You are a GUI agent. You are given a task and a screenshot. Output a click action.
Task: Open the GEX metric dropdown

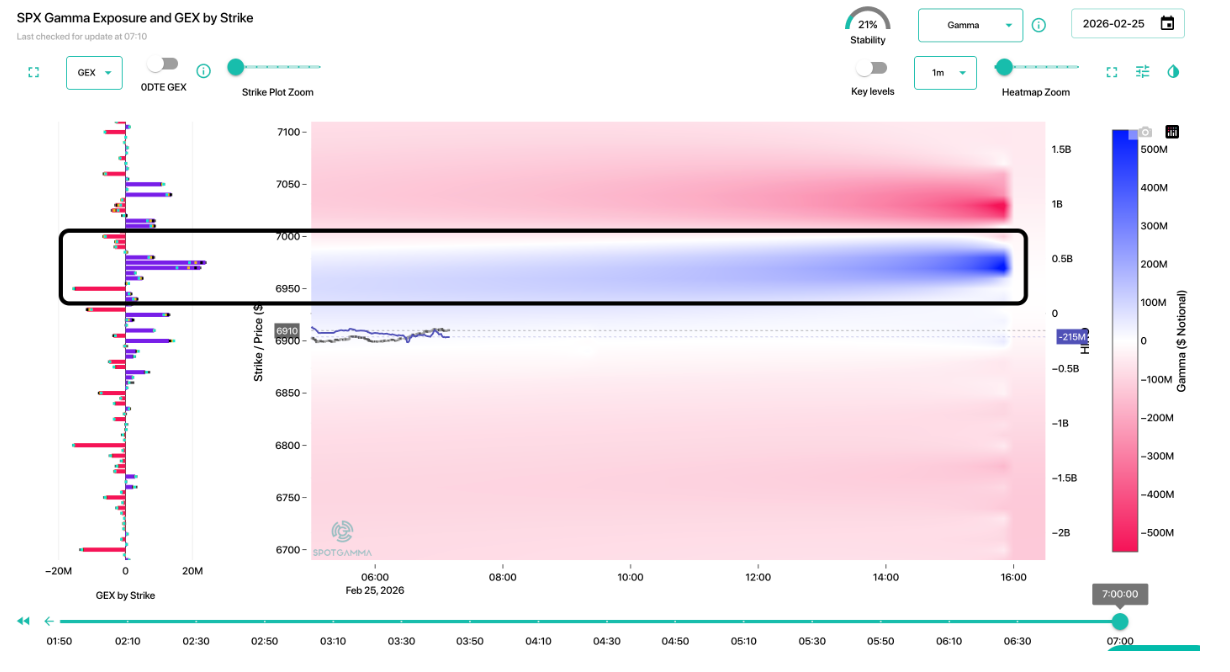(x=94, y=72)
